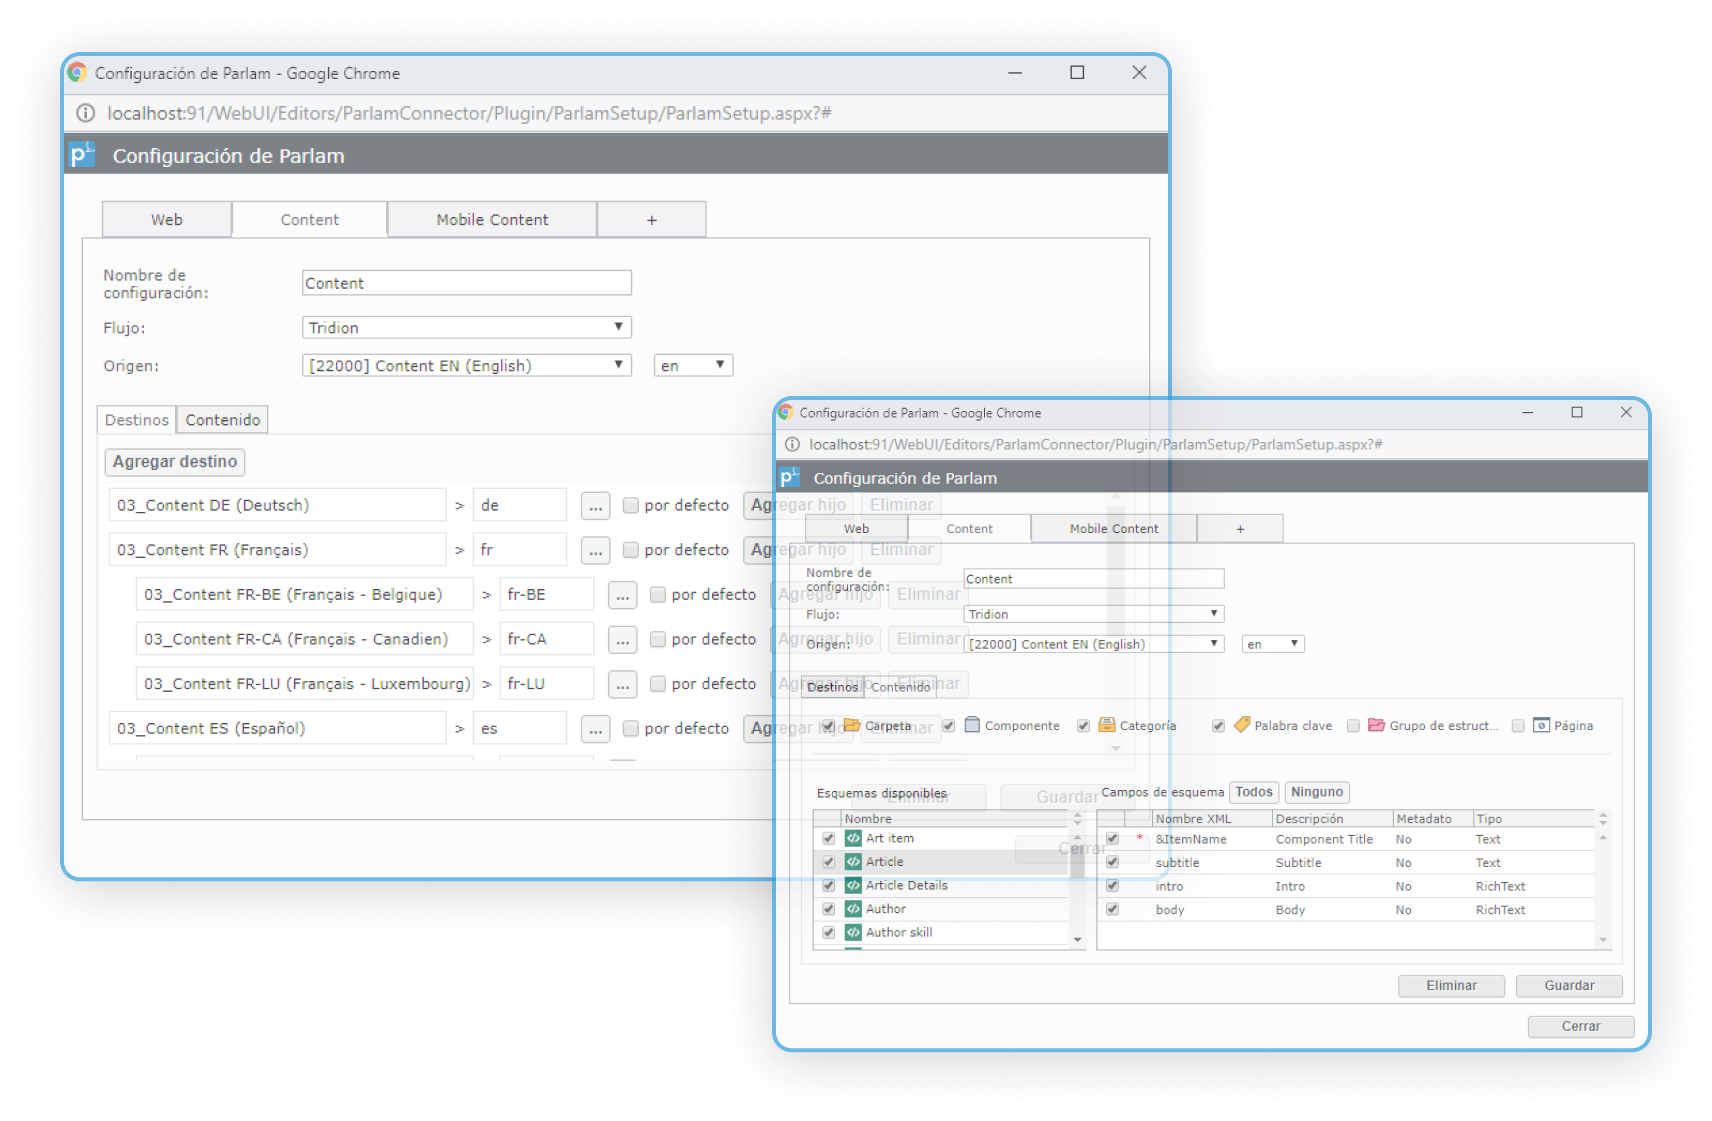Click the schema icon next to Art item
Viewport: 1712px width, 1121px height.
pyautogui.click(x=853, y=838)
